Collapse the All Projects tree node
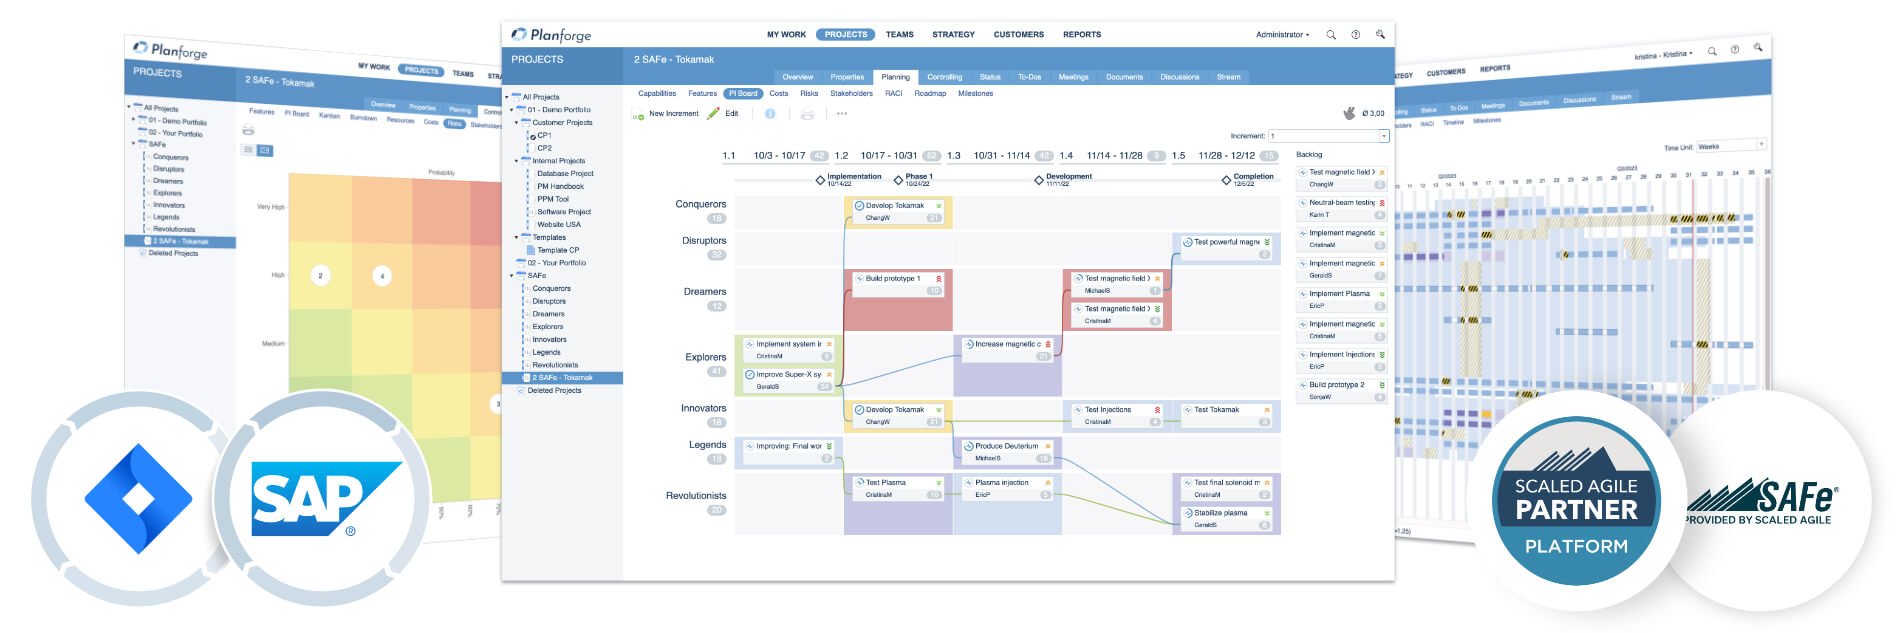The width and height of the screenshot is (1900, 633). click(x=507, y=98)
